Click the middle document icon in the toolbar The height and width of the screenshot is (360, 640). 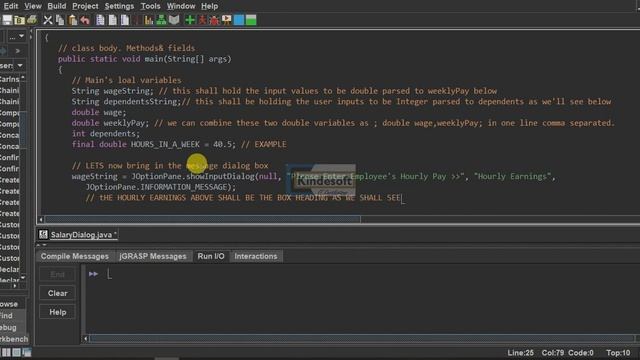113,20
